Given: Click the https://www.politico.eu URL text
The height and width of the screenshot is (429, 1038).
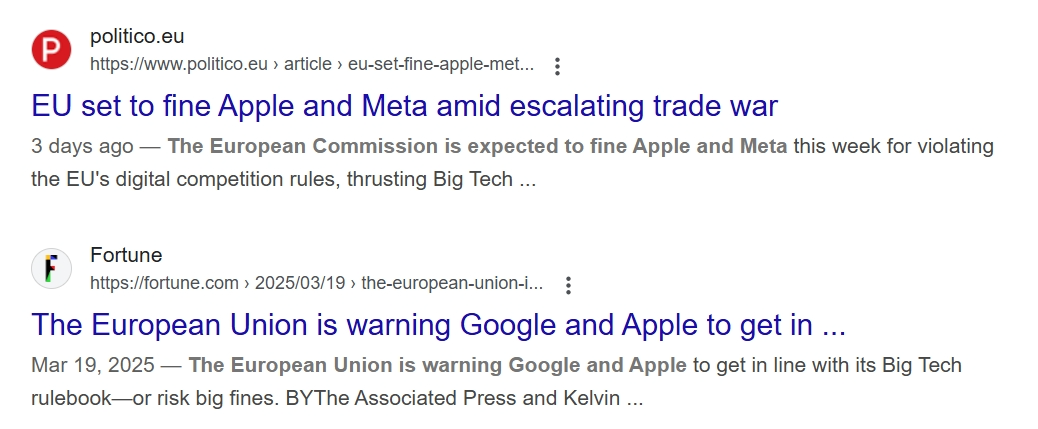Looking at the screenshot, I should tap(179, 64).
